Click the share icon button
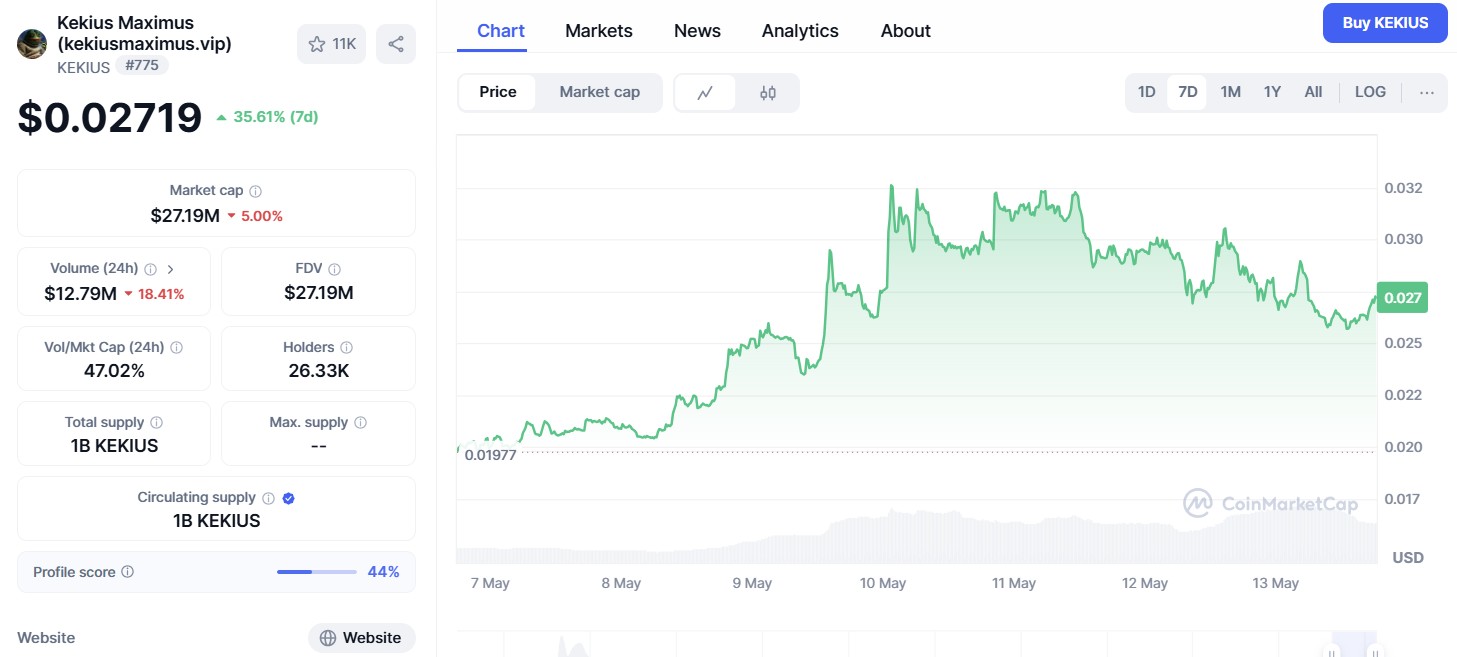1457x657 pixels. coord(395,44)
